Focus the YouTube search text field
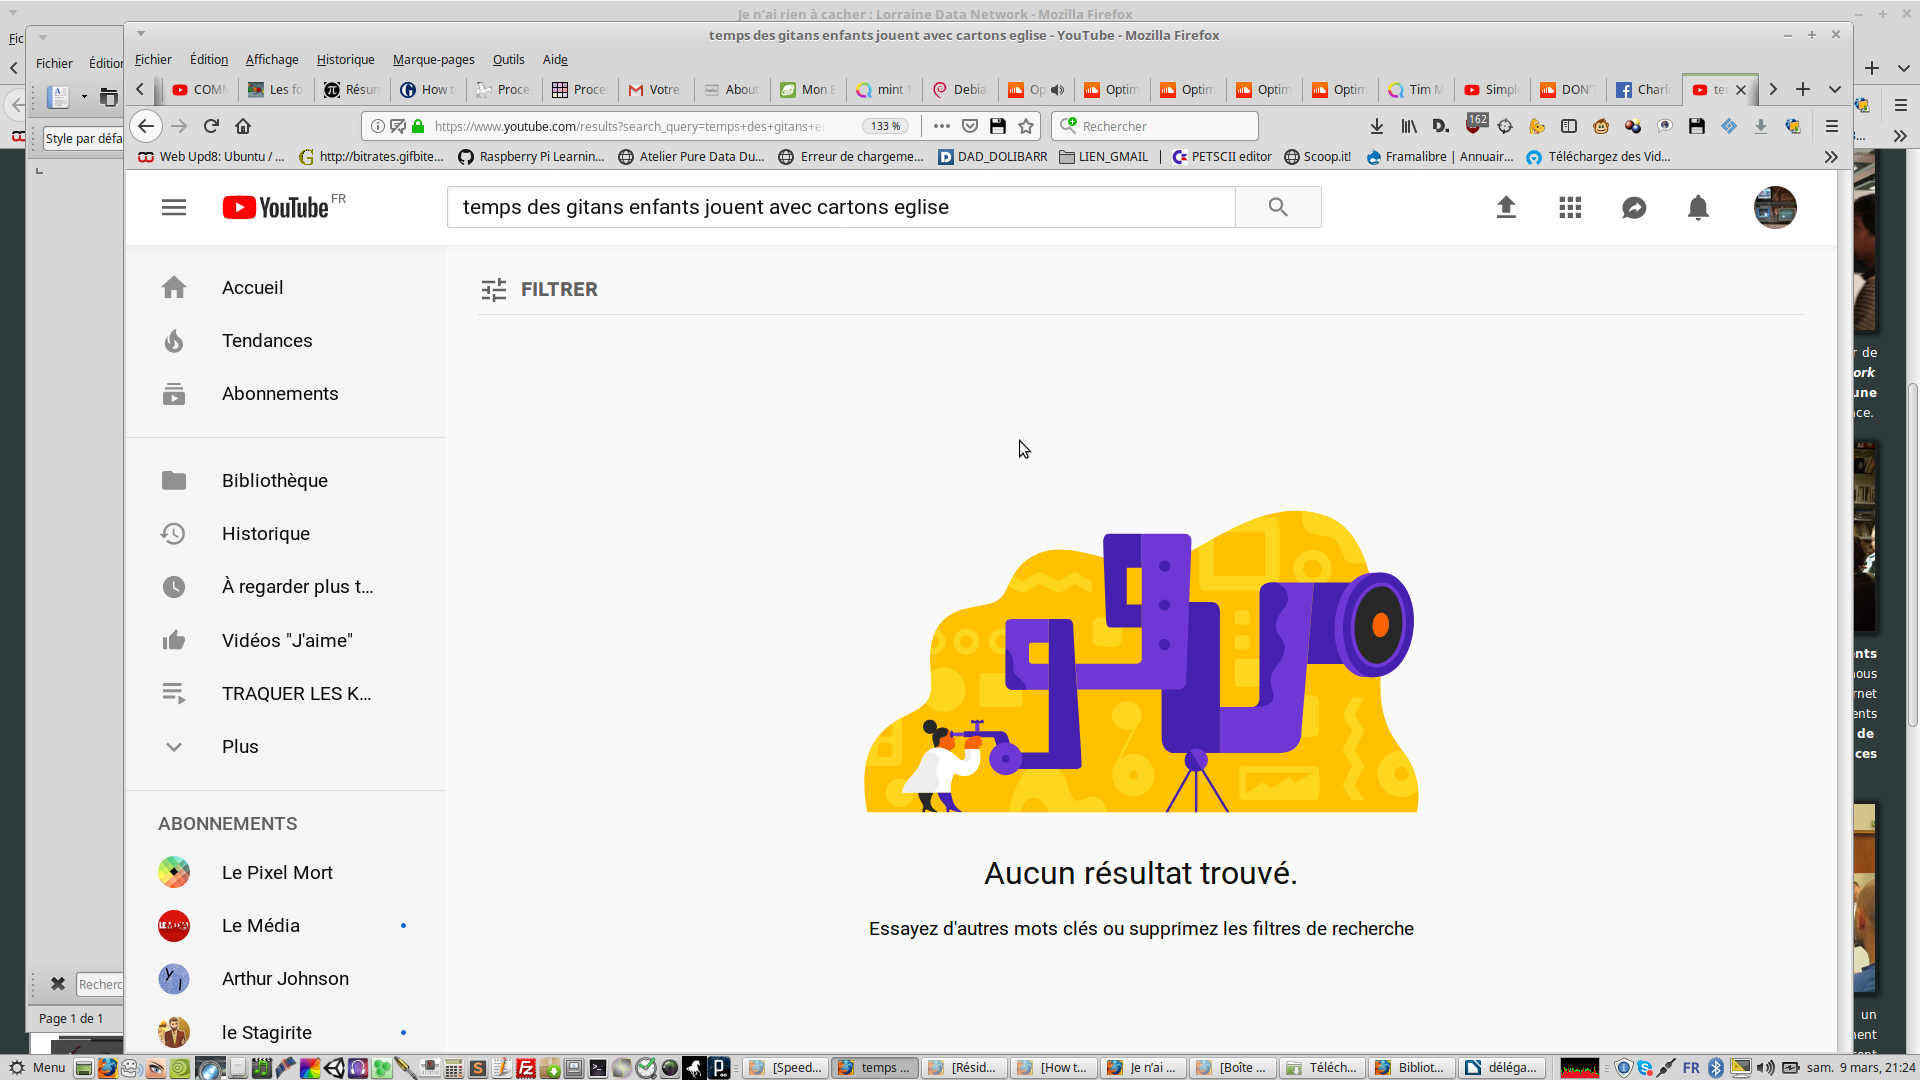 click(x=840, y=207)
